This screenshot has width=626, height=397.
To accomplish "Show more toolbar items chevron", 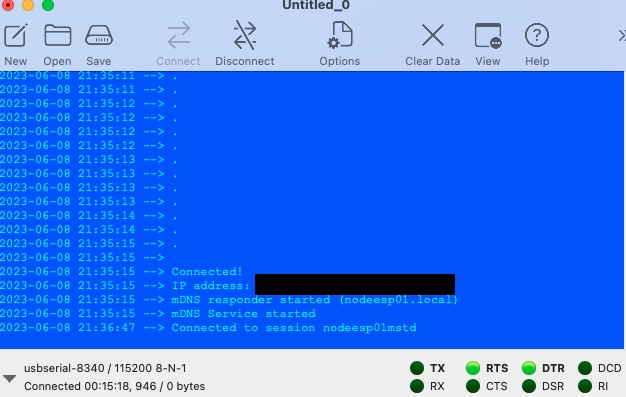I will (x=621, y=36).
